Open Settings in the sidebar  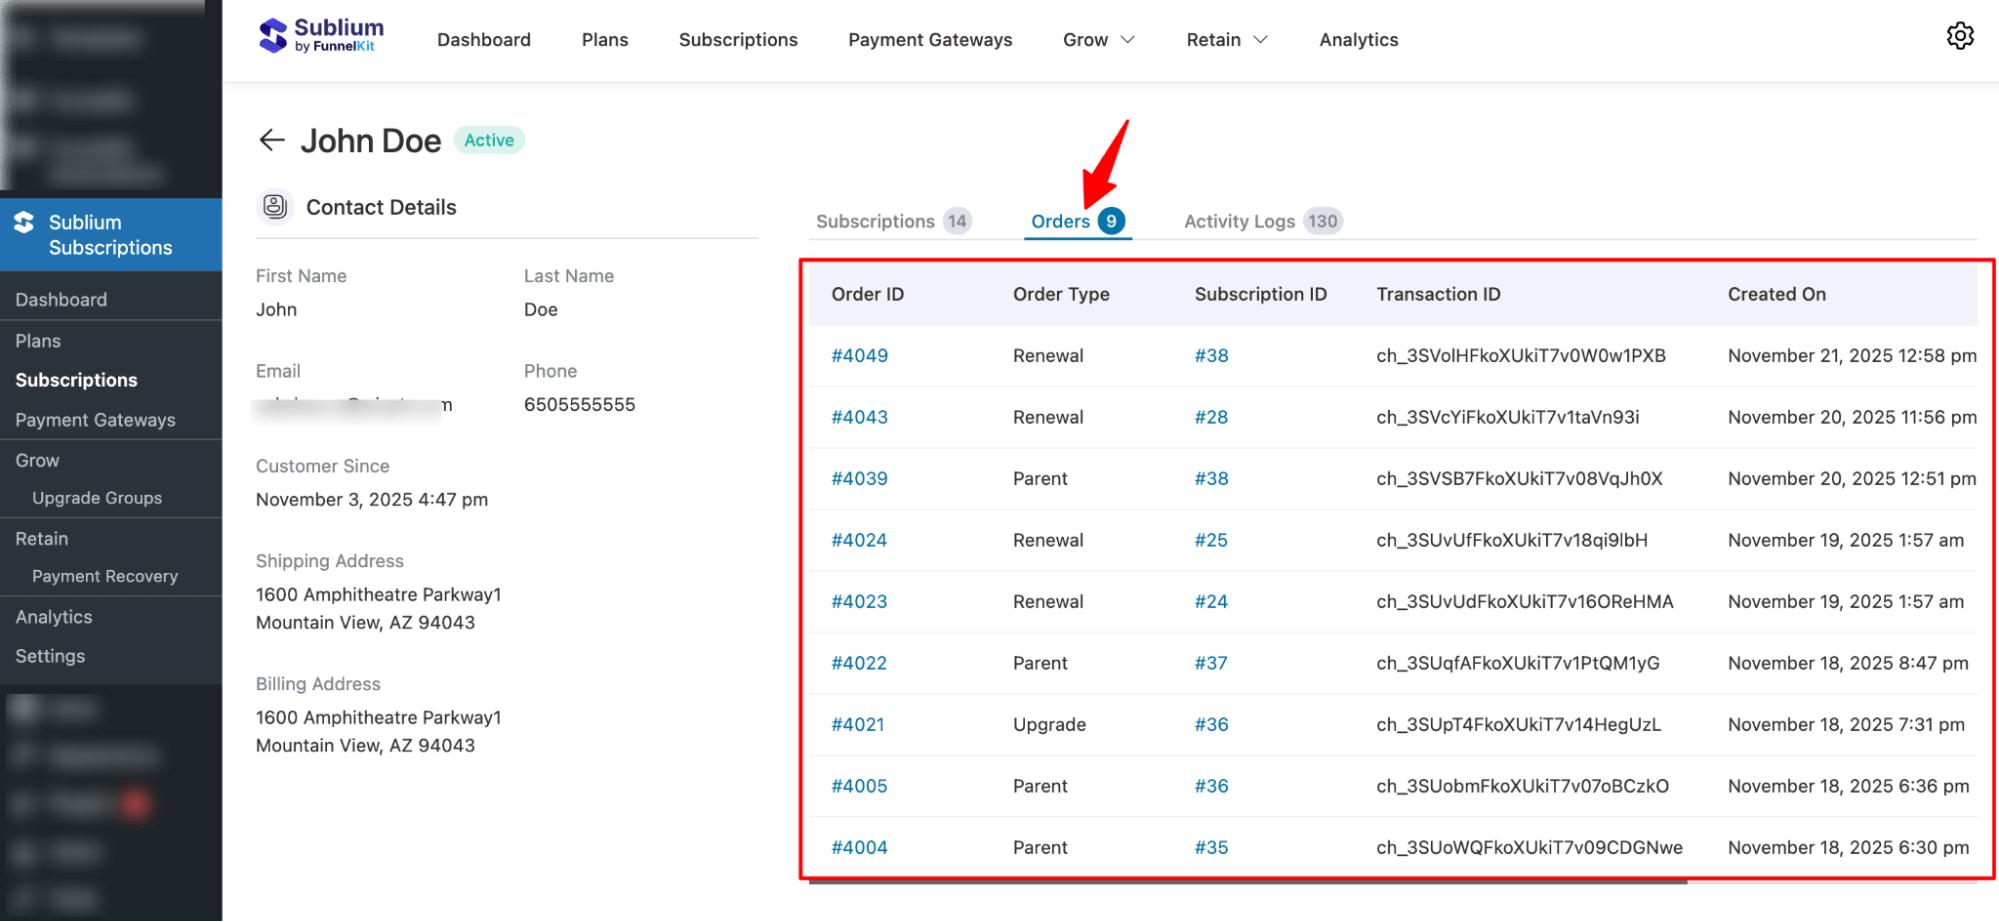coord(49,655)
